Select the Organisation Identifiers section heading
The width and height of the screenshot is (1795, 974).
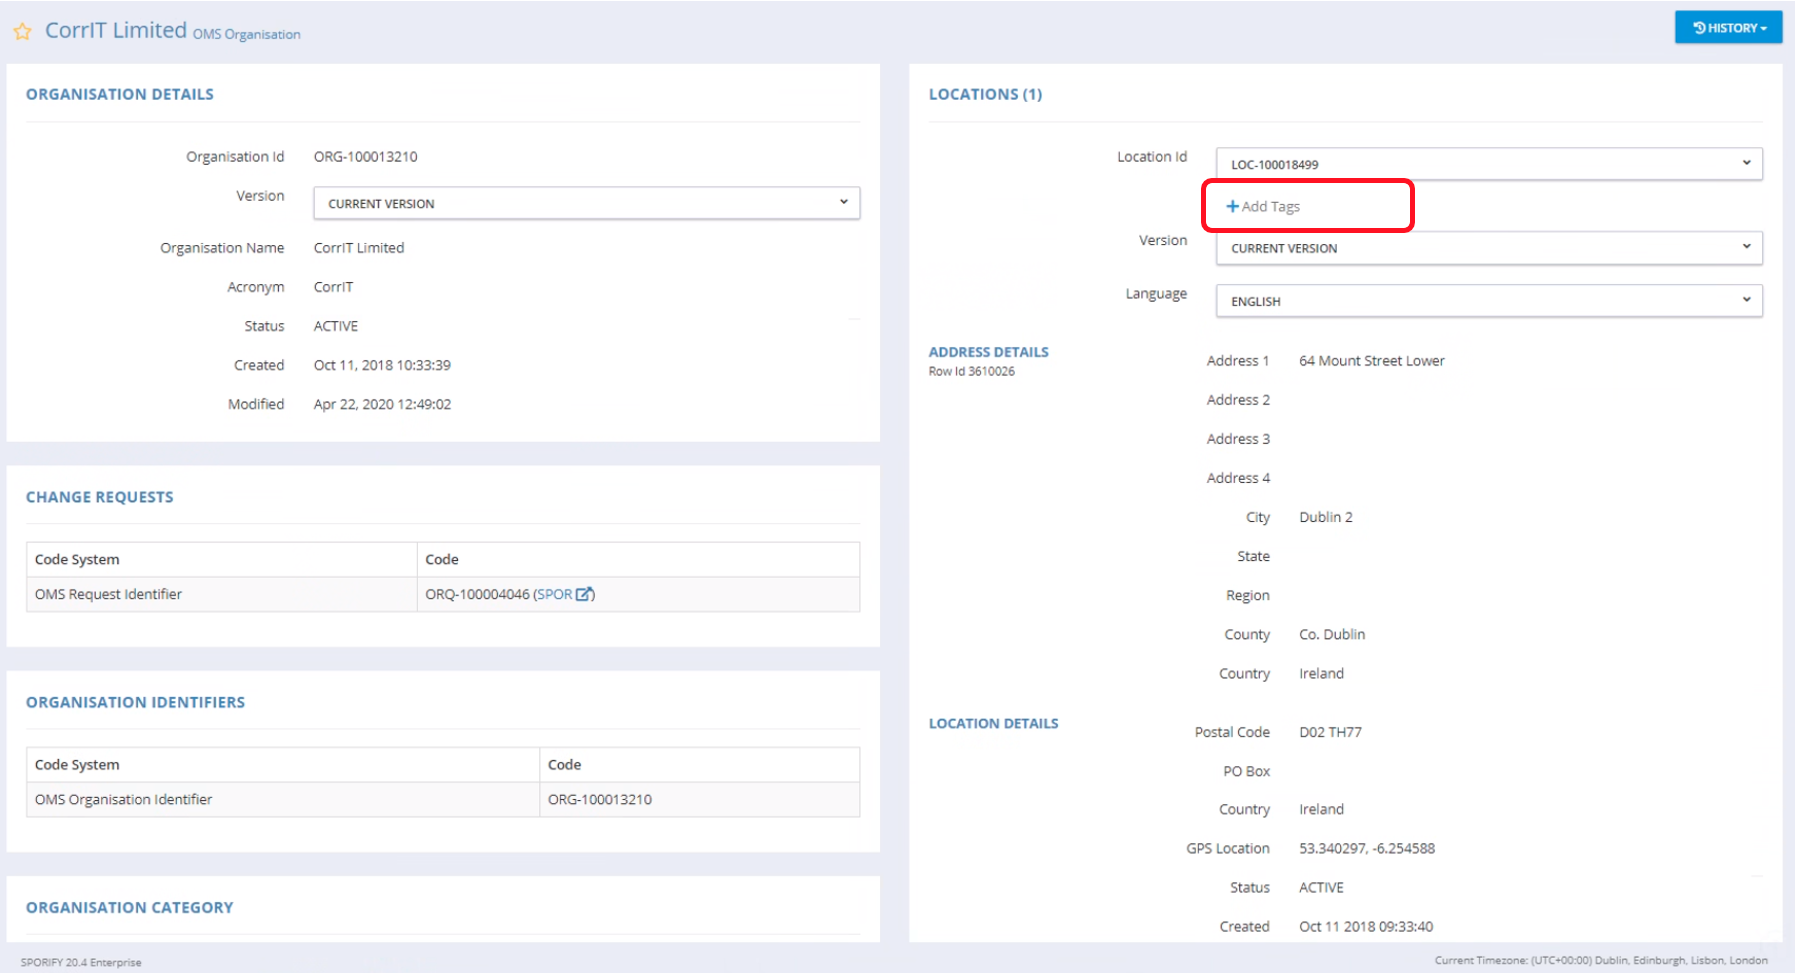click(135, 702)
